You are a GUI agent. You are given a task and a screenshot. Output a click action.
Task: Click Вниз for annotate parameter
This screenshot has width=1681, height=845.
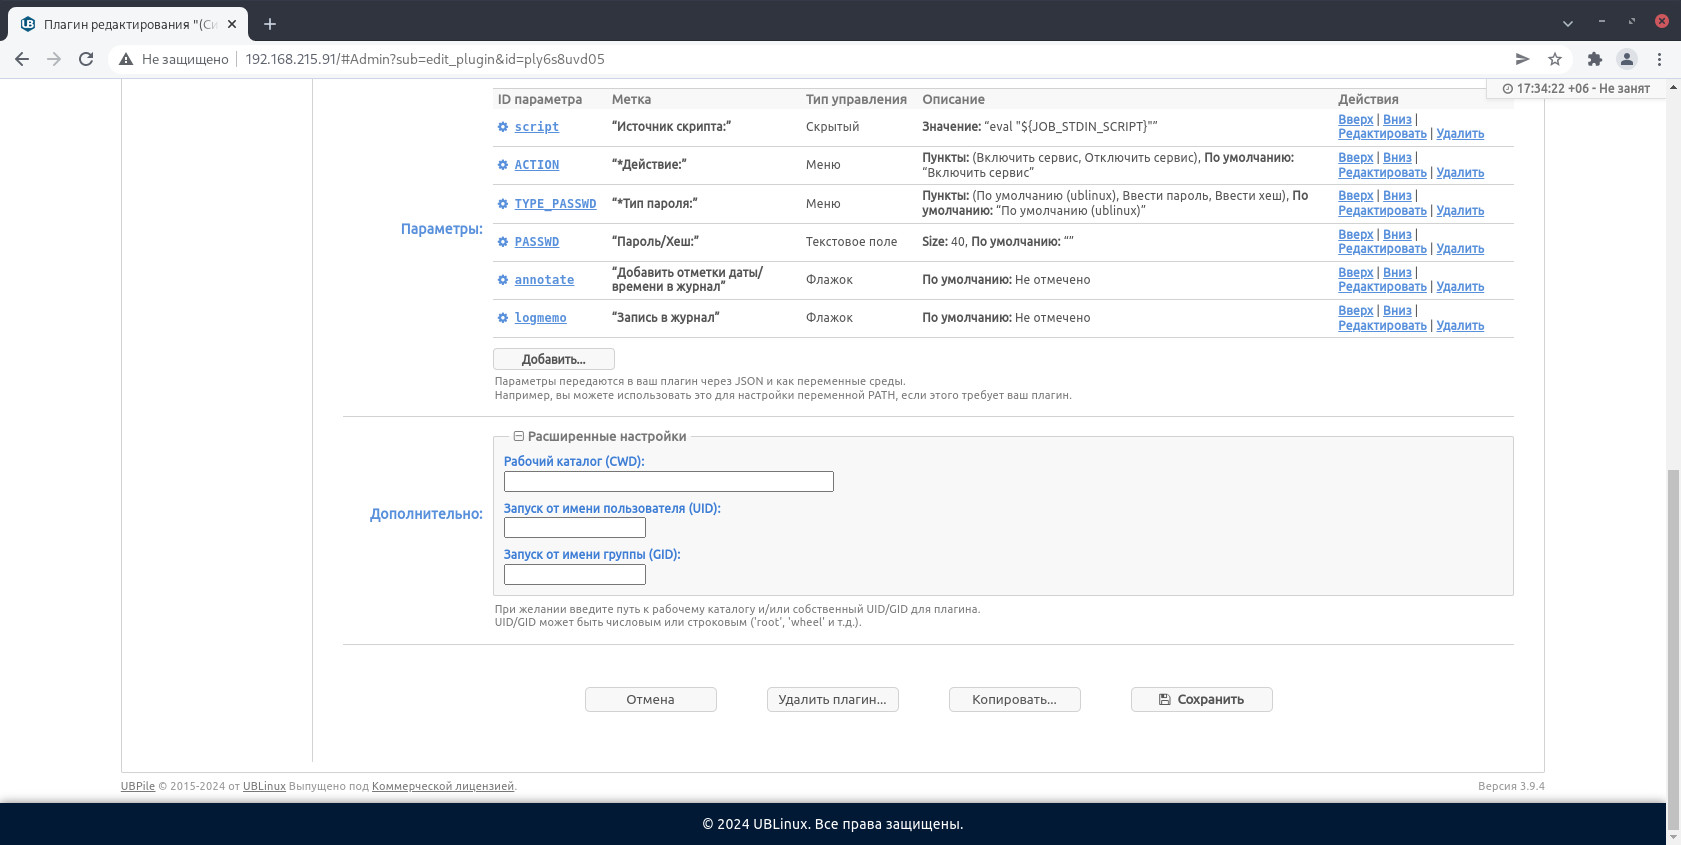pos(1397,272)
